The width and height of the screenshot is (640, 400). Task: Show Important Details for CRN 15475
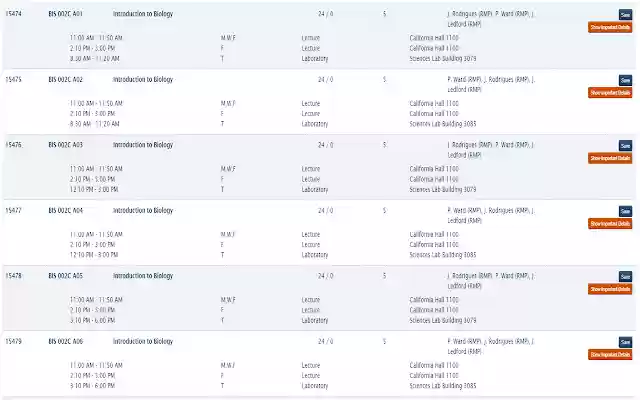pos(610,92)
